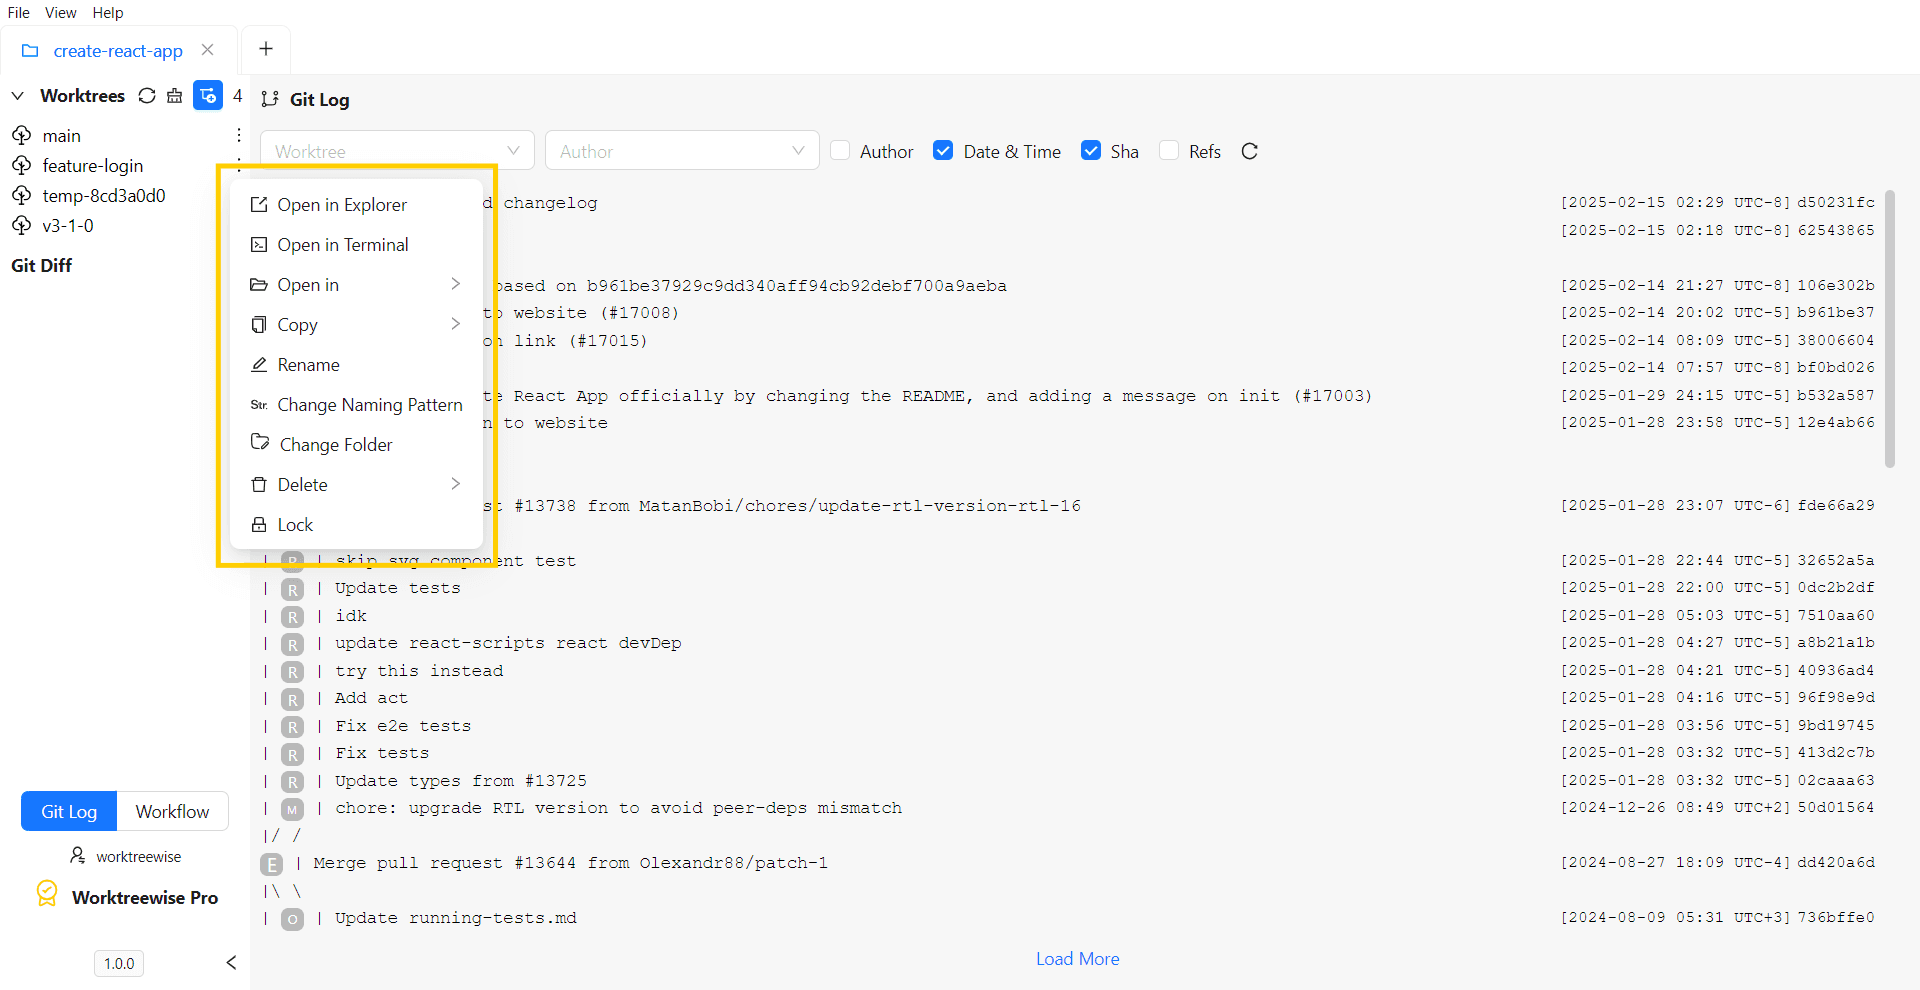
Task: Select the main worktree tree icon
Action: [21, 135]
